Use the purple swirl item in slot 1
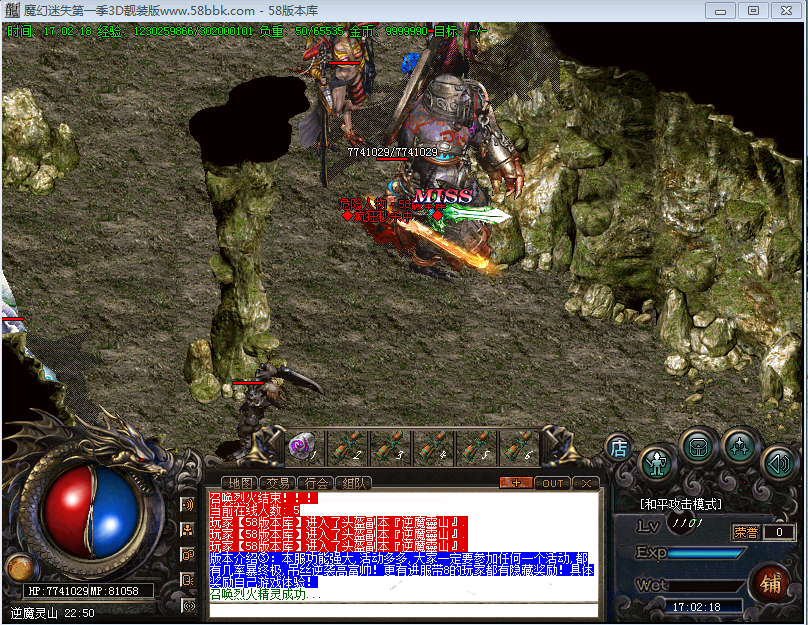Image resolution: width=808 pixels, height=625 pixels. pyautogui.click(x=304, y=446)
